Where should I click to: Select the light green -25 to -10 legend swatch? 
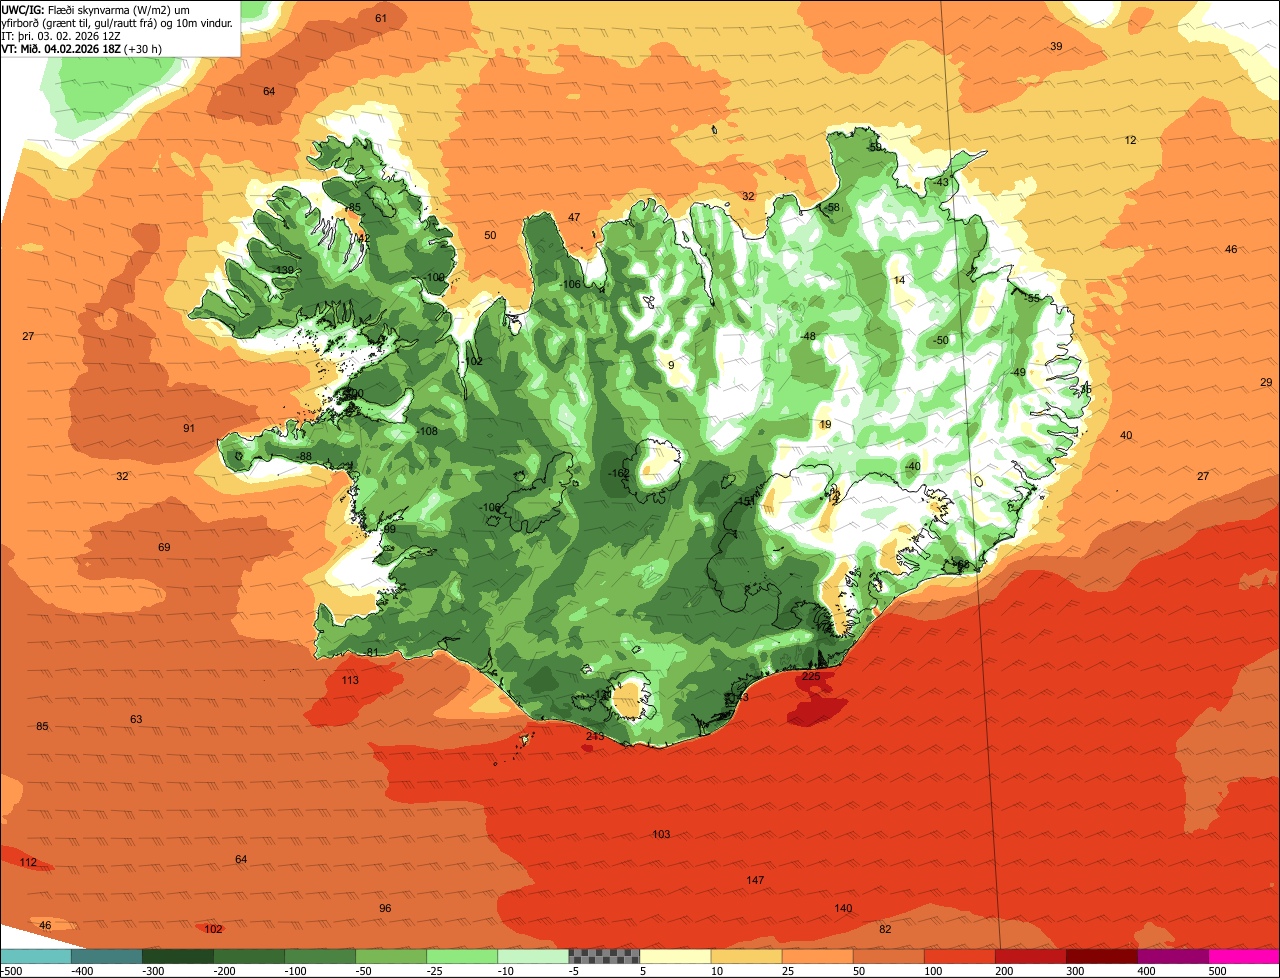(463, 956)
